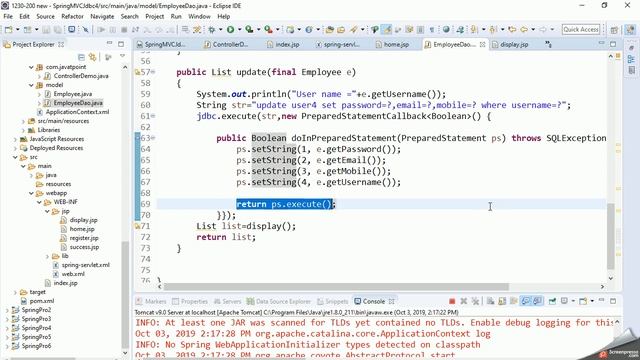Click the Back navigation arrow icon
The width and height of the screenshot is (640, 360).
(524, 29)
